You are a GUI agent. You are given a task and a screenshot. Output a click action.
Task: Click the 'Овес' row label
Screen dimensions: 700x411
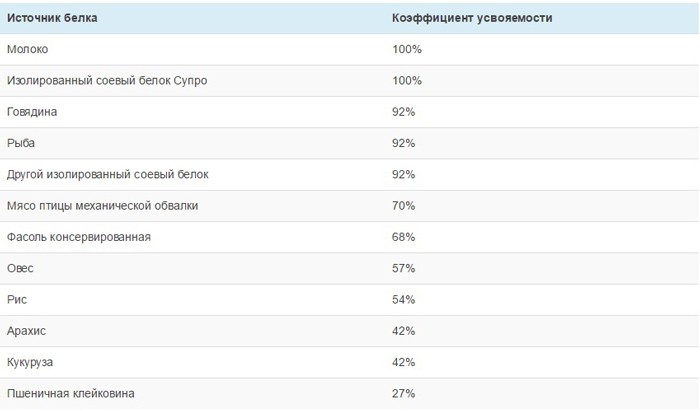point(20,268)
